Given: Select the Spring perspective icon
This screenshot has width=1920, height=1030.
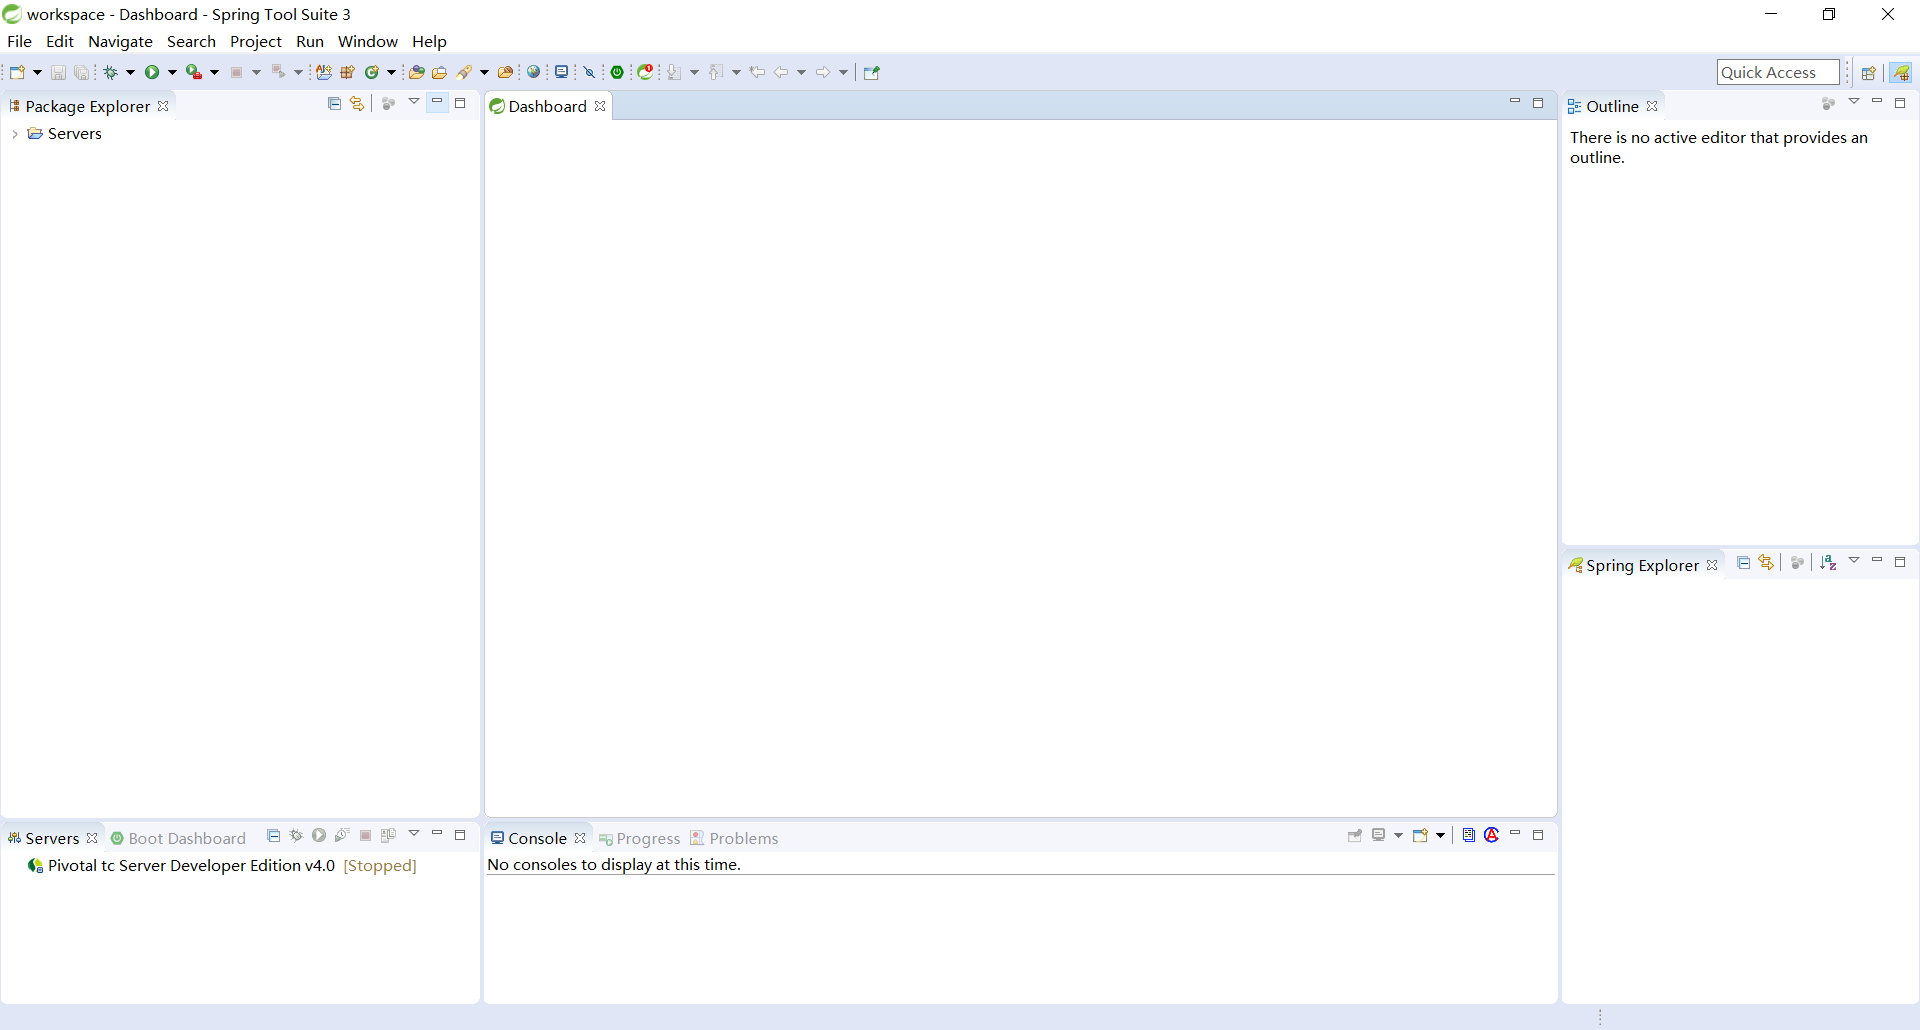Looking at the screenshot, I should (x=1901, y=72).
